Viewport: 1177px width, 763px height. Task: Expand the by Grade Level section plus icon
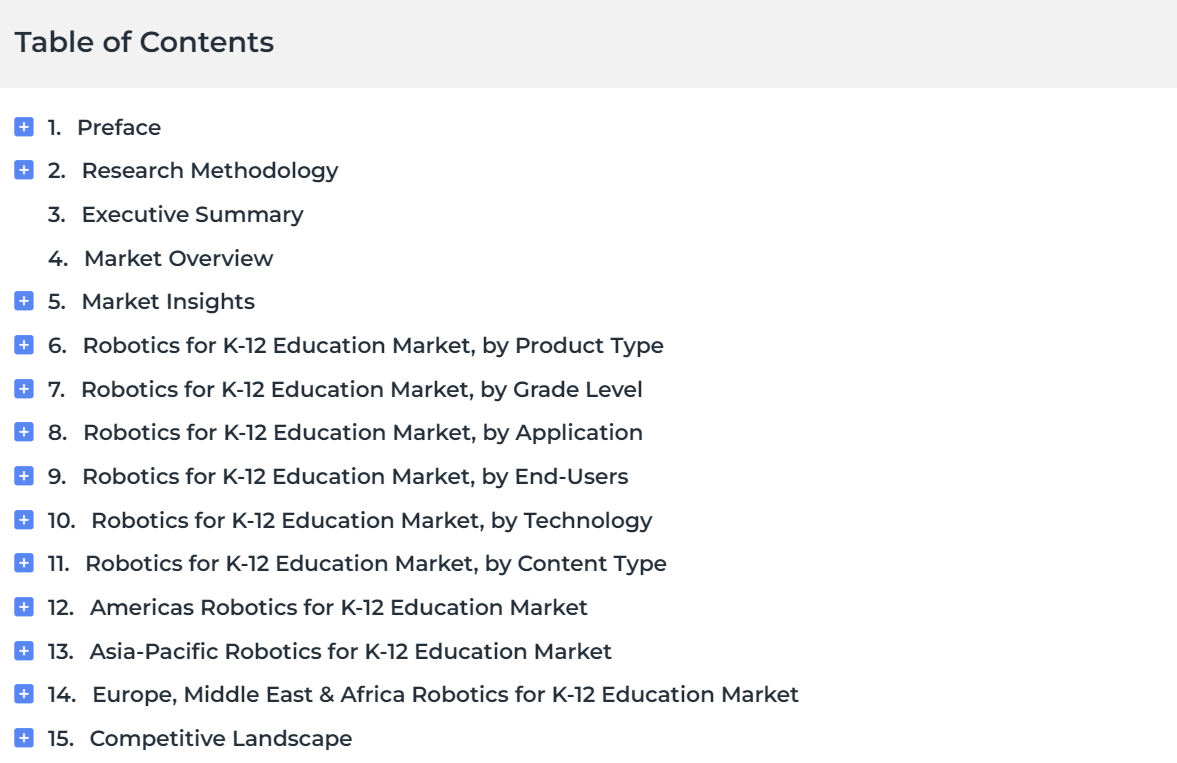[24, 389]
